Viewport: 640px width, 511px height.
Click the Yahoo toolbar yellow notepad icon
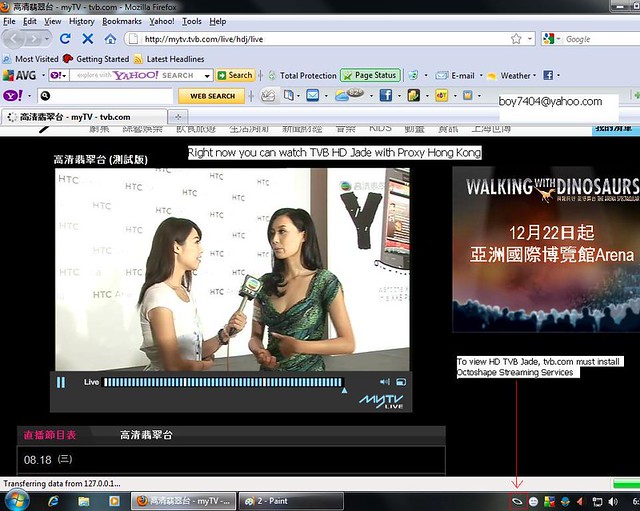tap(413, 96)
